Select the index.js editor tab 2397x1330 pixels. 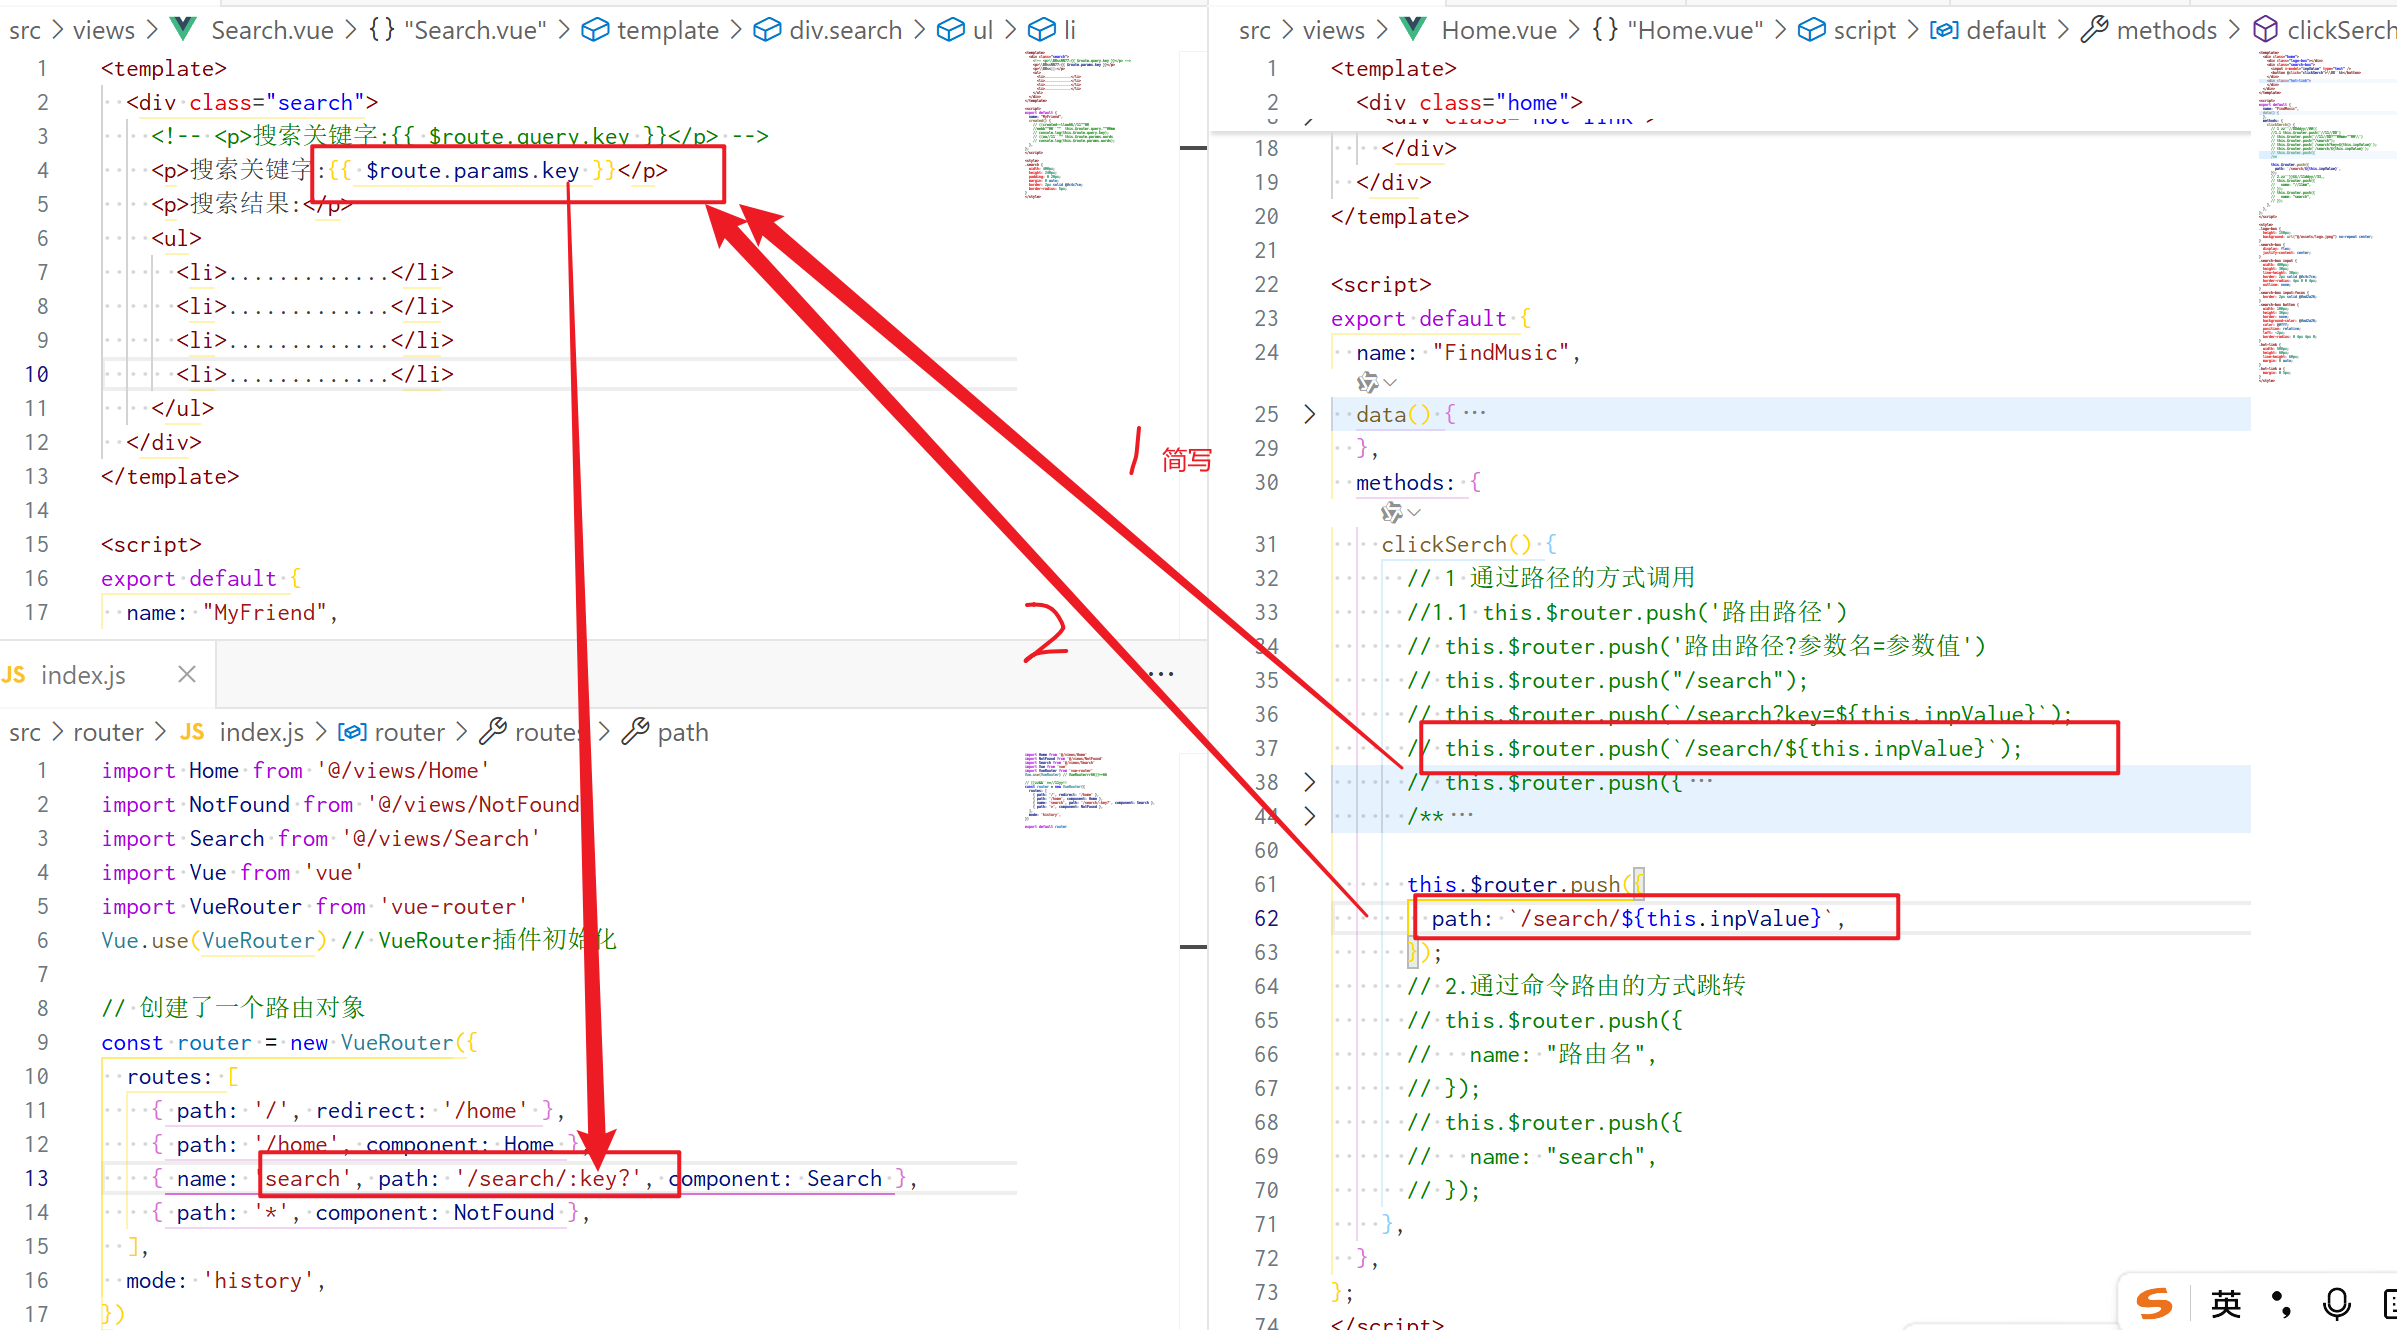(84, 675)
